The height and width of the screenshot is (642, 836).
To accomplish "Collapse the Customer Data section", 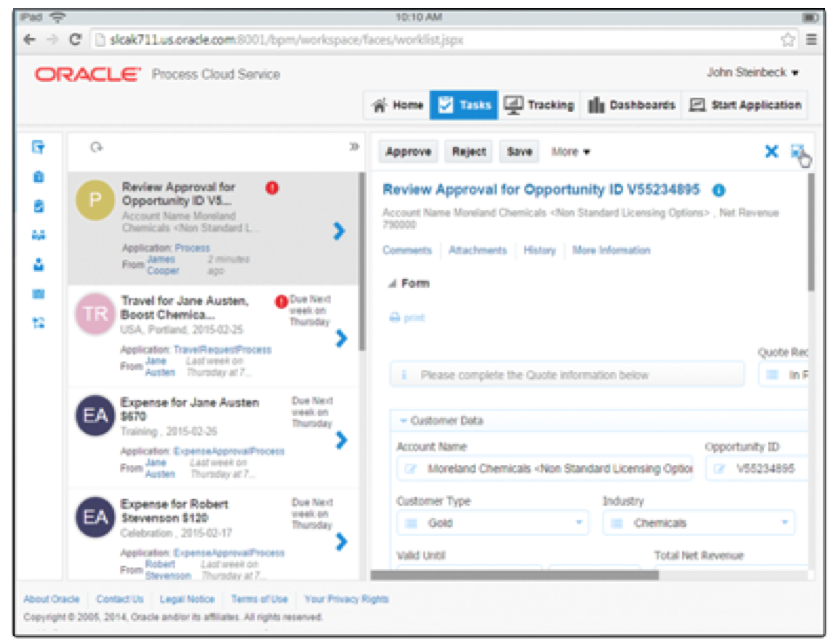I will click(404, 421).
